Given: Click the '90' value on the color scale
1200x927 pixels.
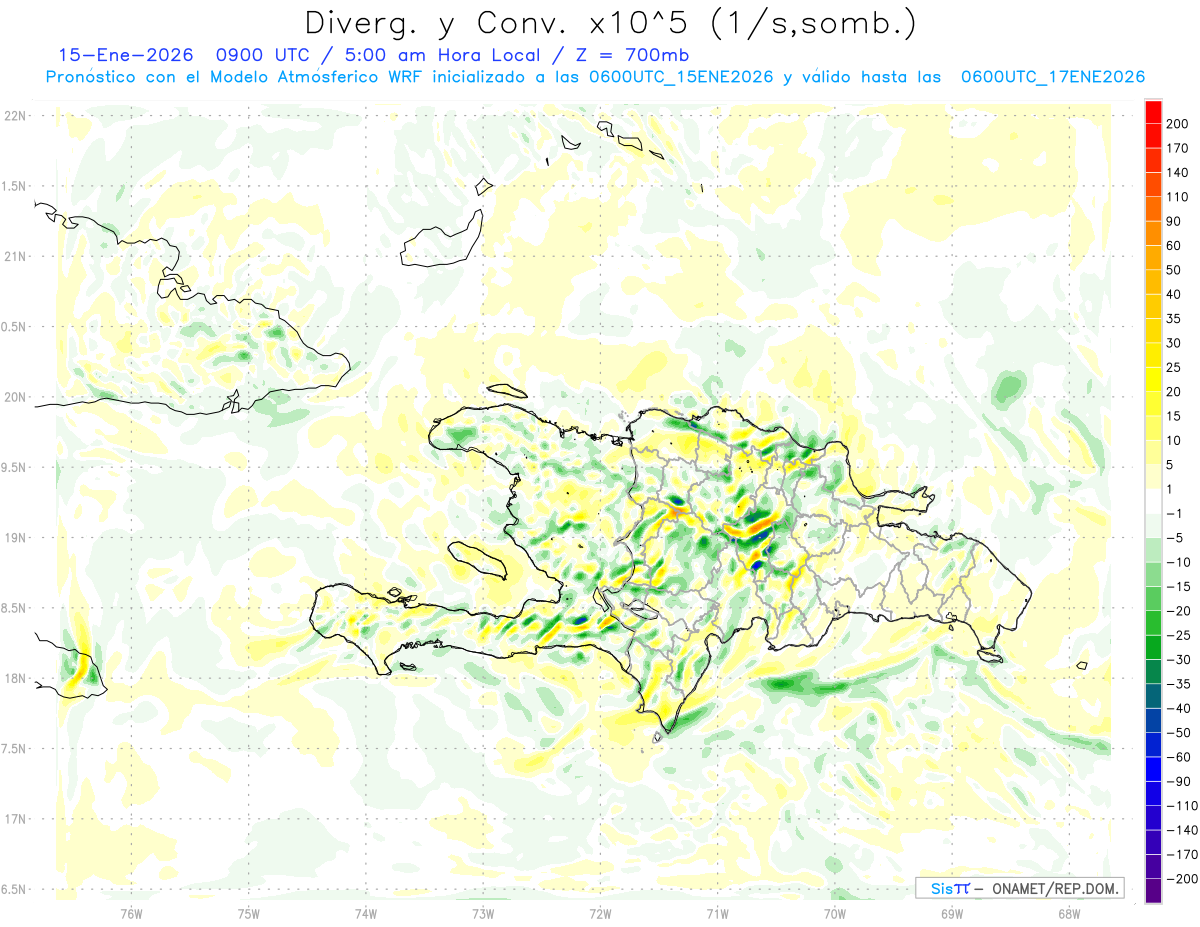Looking at the screenshot, I should (x=1174, y=221).
